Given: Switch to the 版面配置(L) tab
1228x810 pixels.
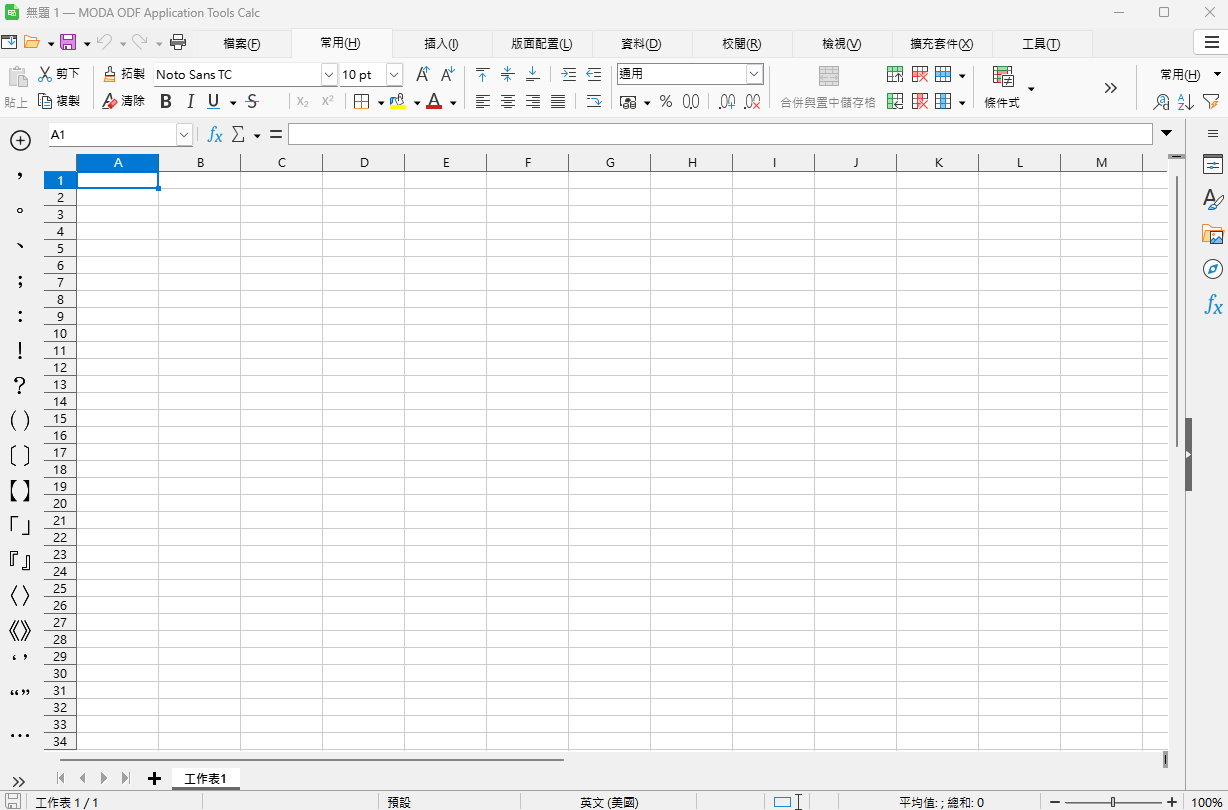Looking at the screenshot, I should (x=541, y=44).
